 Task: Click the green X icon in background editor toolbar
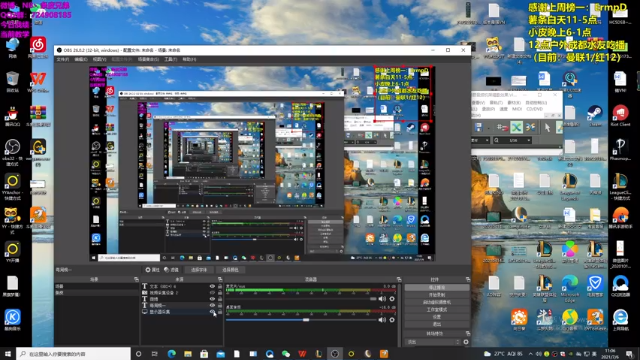click(x=516, y=127)
